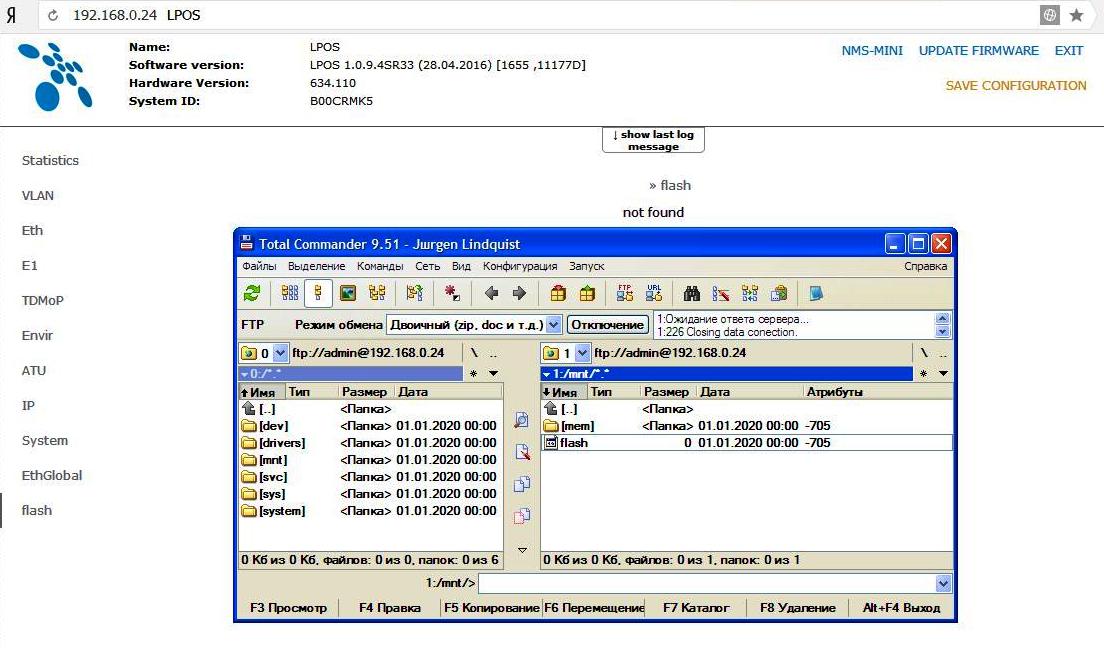Click F7 Каталог button

coord(696,608)
